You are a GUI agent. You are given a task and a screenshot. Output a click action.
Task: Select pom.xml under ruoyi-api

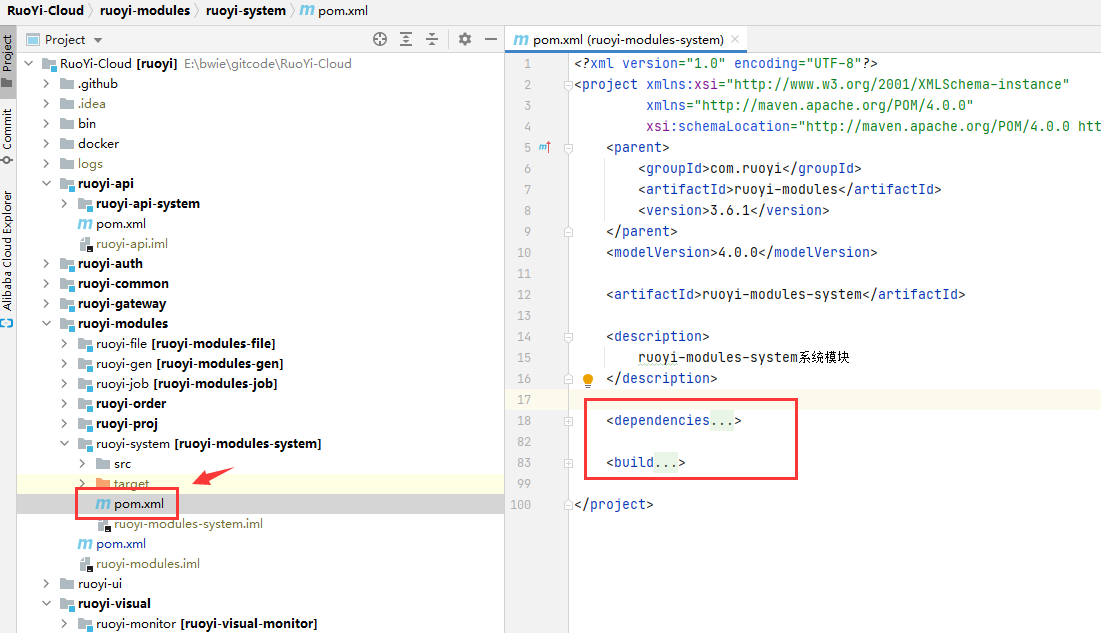(121, 223)
